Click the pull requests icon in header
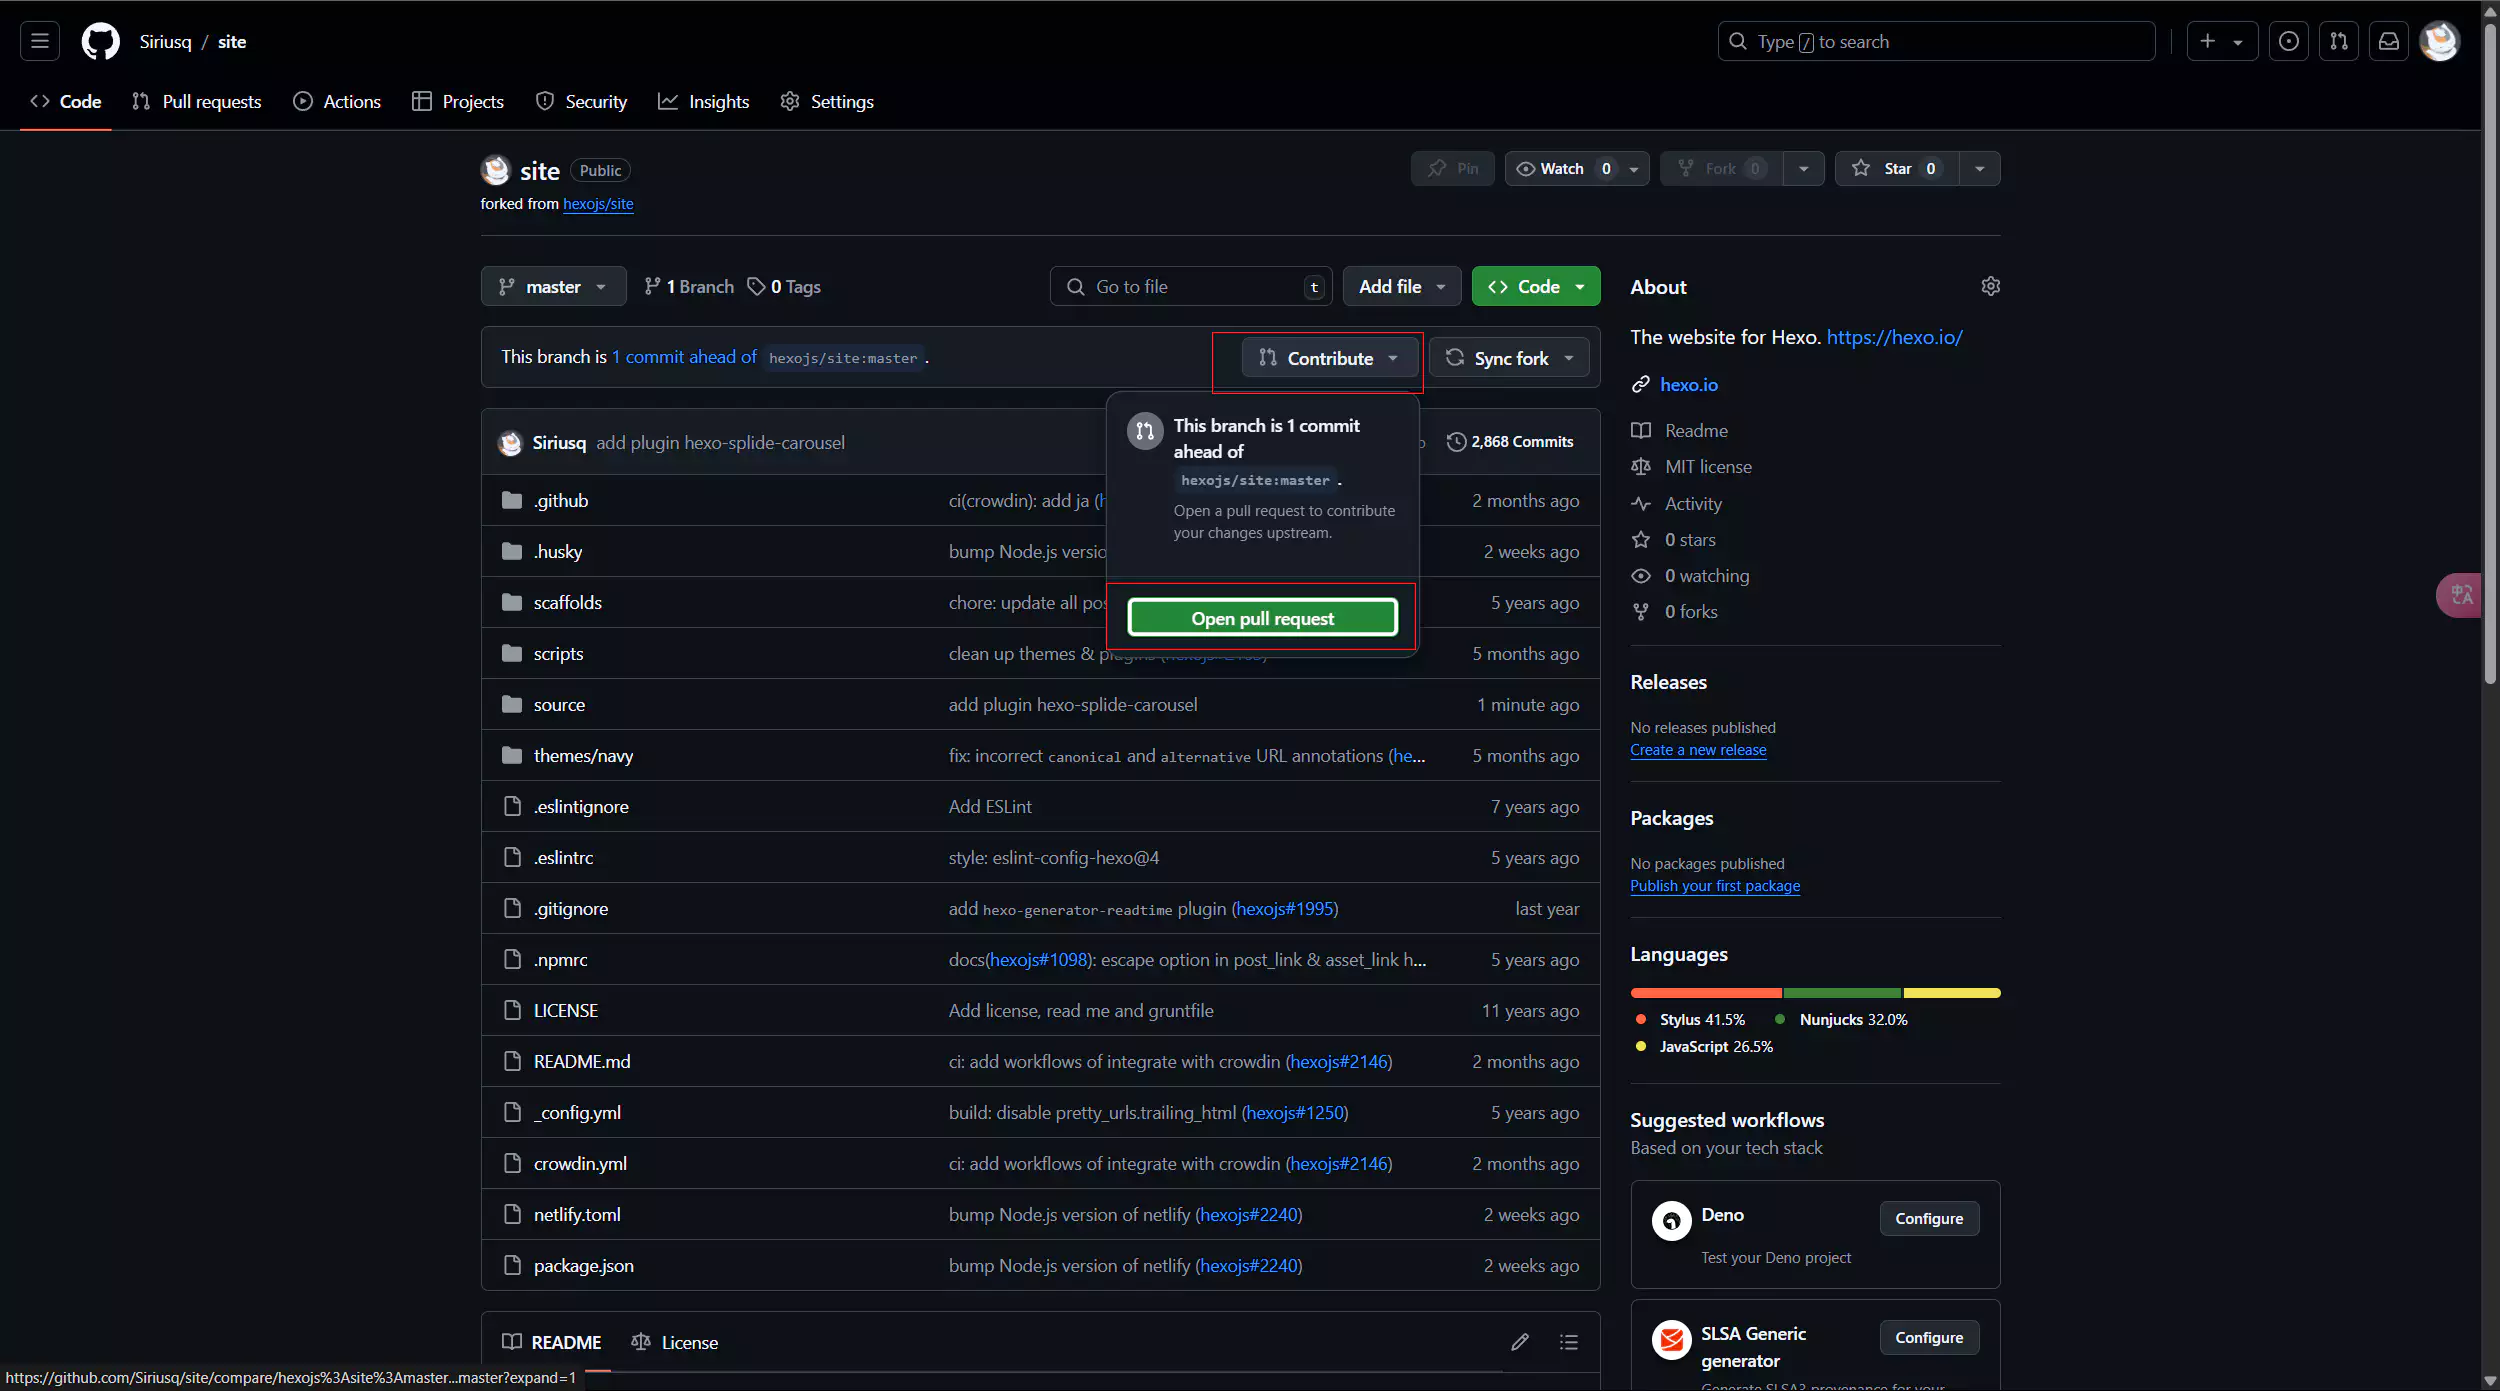This screenshot has height=1391, width=2500. pos(2338,42)
